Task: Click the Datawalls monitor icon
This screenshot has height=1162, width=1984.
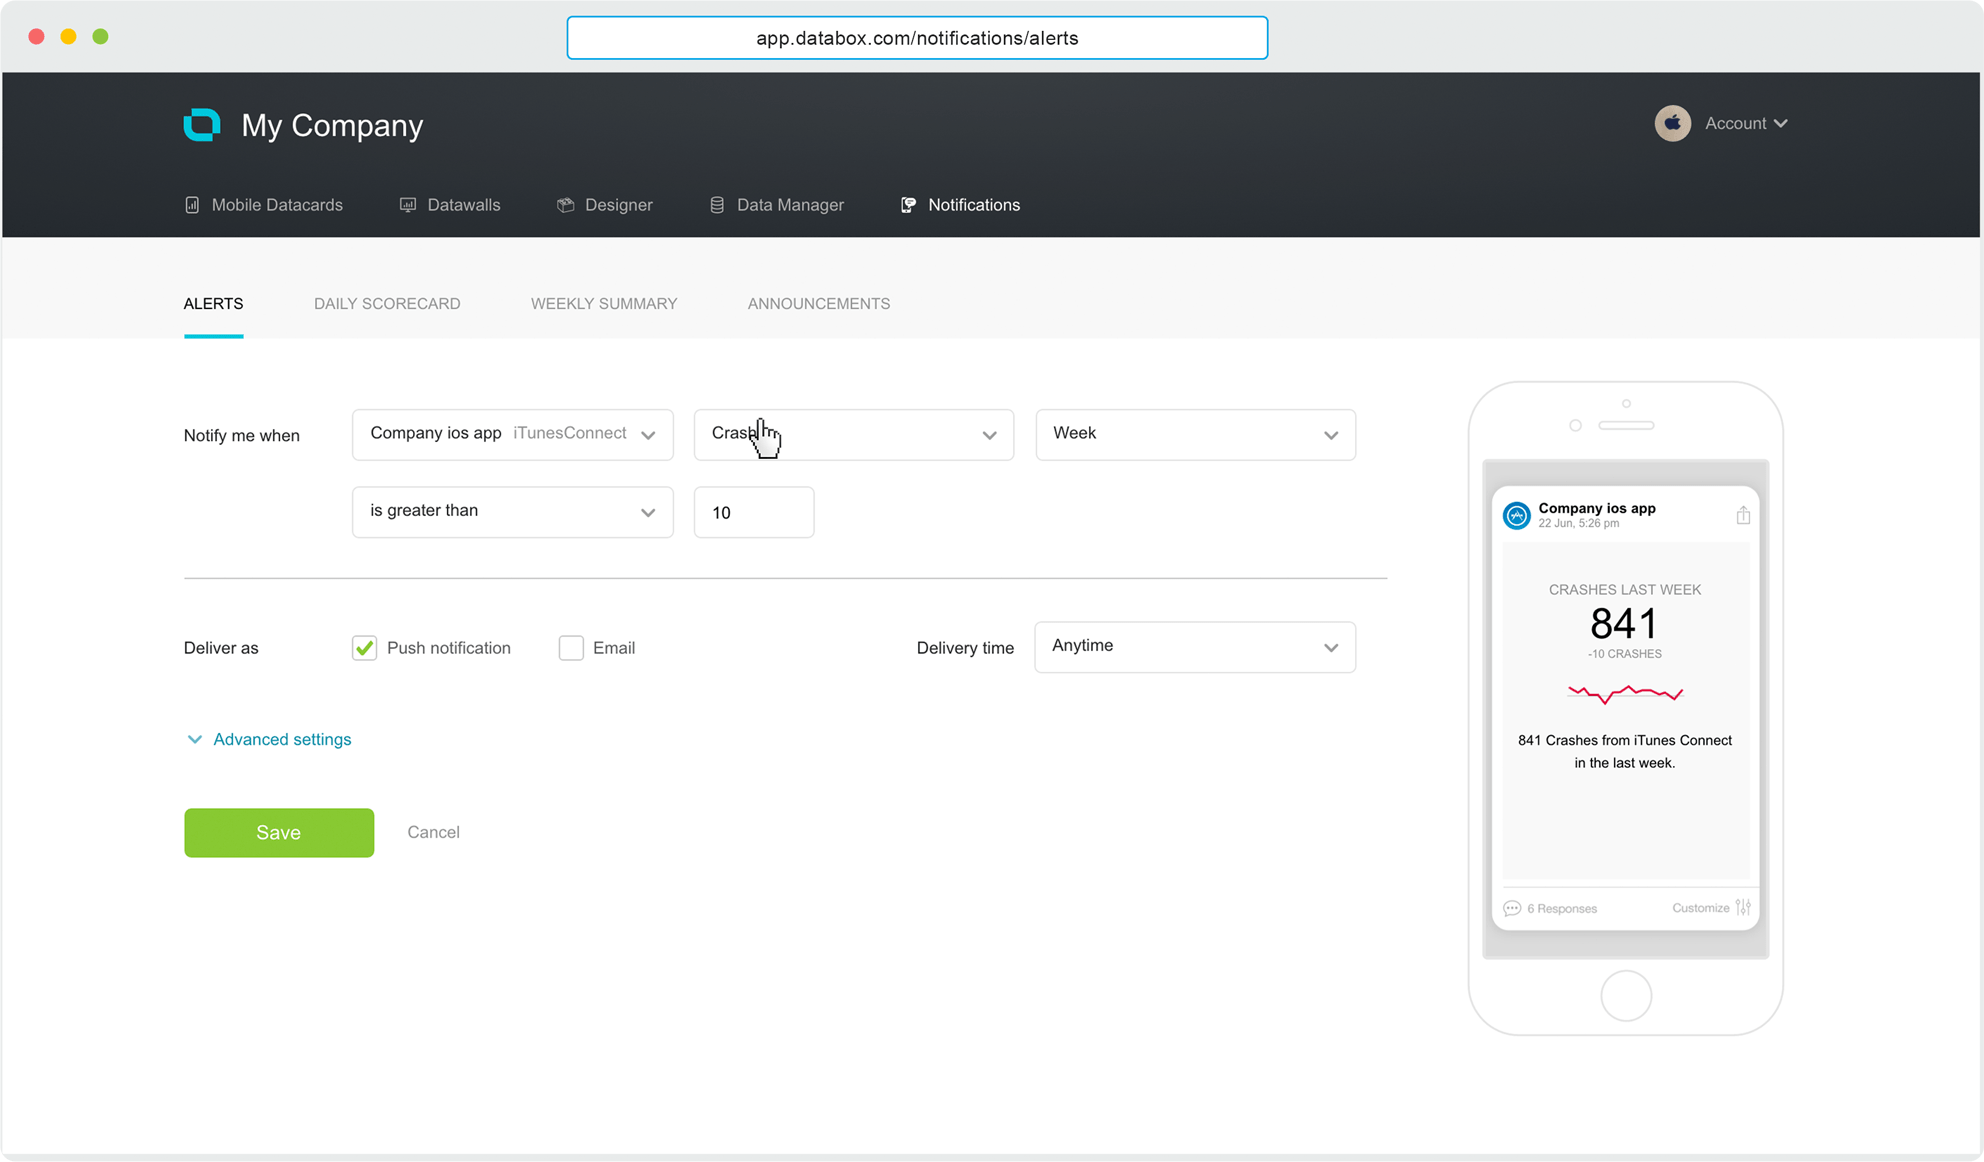Action: tap(408, 205)
